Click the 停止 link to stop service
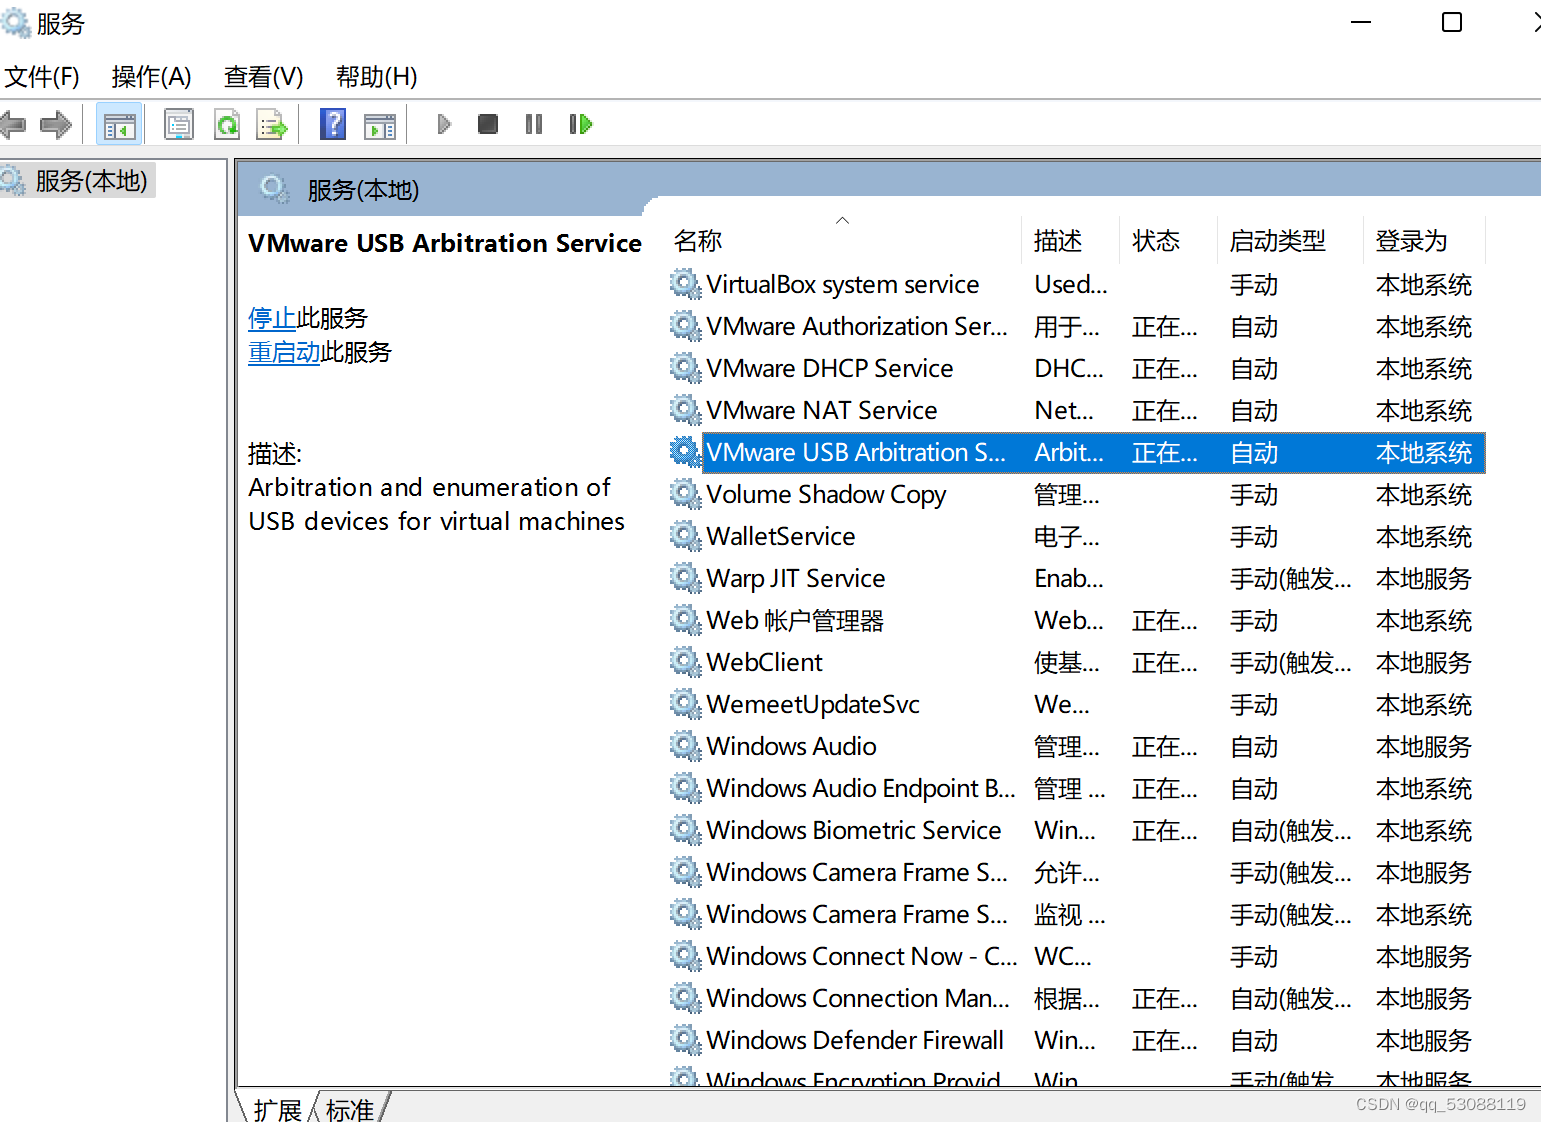Image resolution: width=1541 pixels, height=1122 pixels. 272,318
